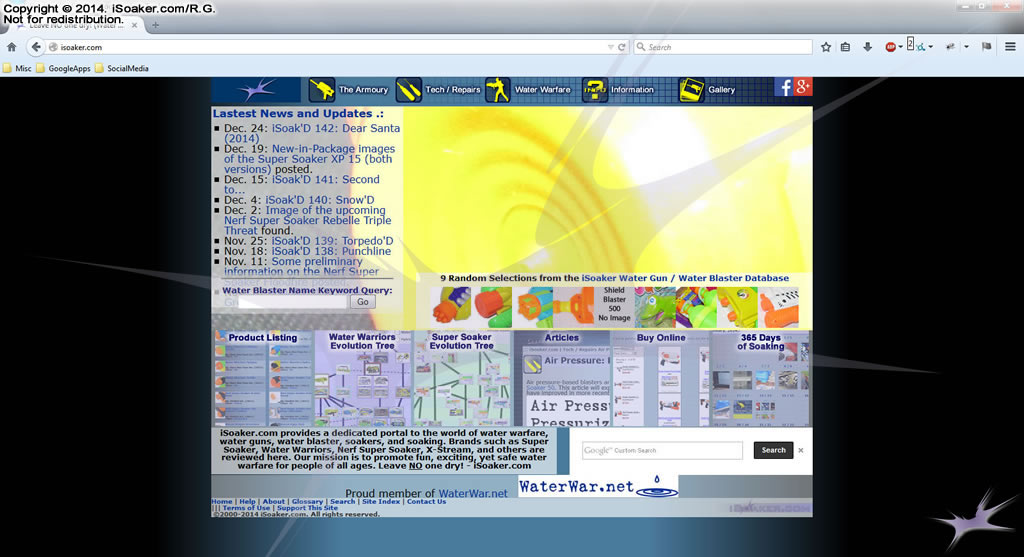Image resolution: width=1024 pixels, height=557 pixels.
Task: Open the footer Contact Us link
Action: (426, 501)
